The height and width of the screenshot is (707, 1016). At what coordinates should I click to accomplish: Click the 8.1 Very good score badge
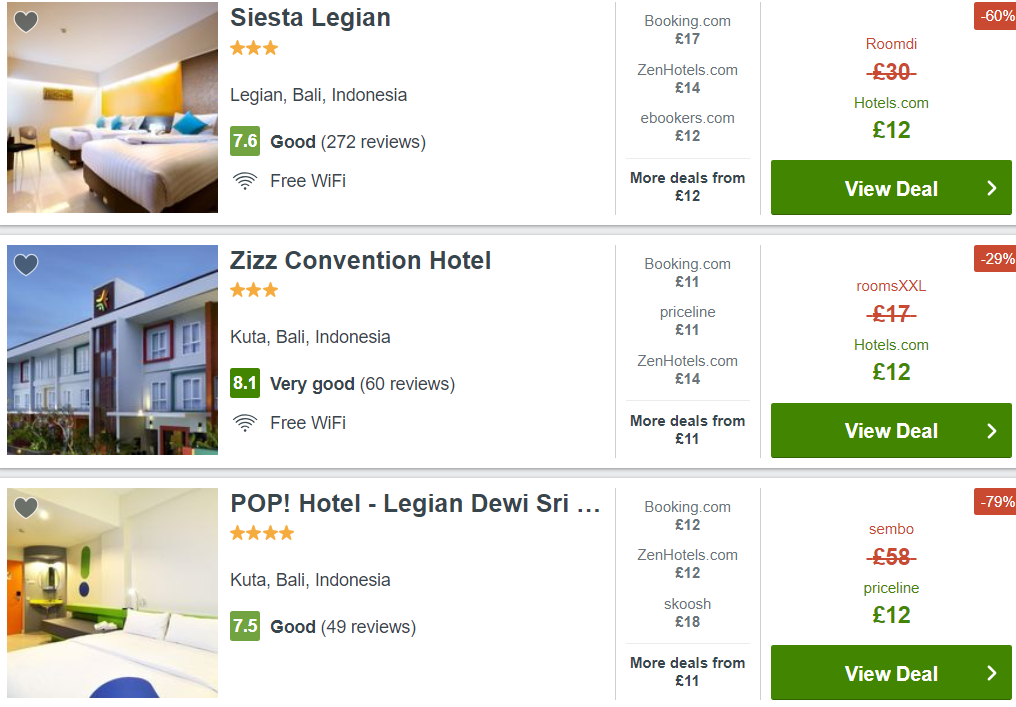(245, 383)
